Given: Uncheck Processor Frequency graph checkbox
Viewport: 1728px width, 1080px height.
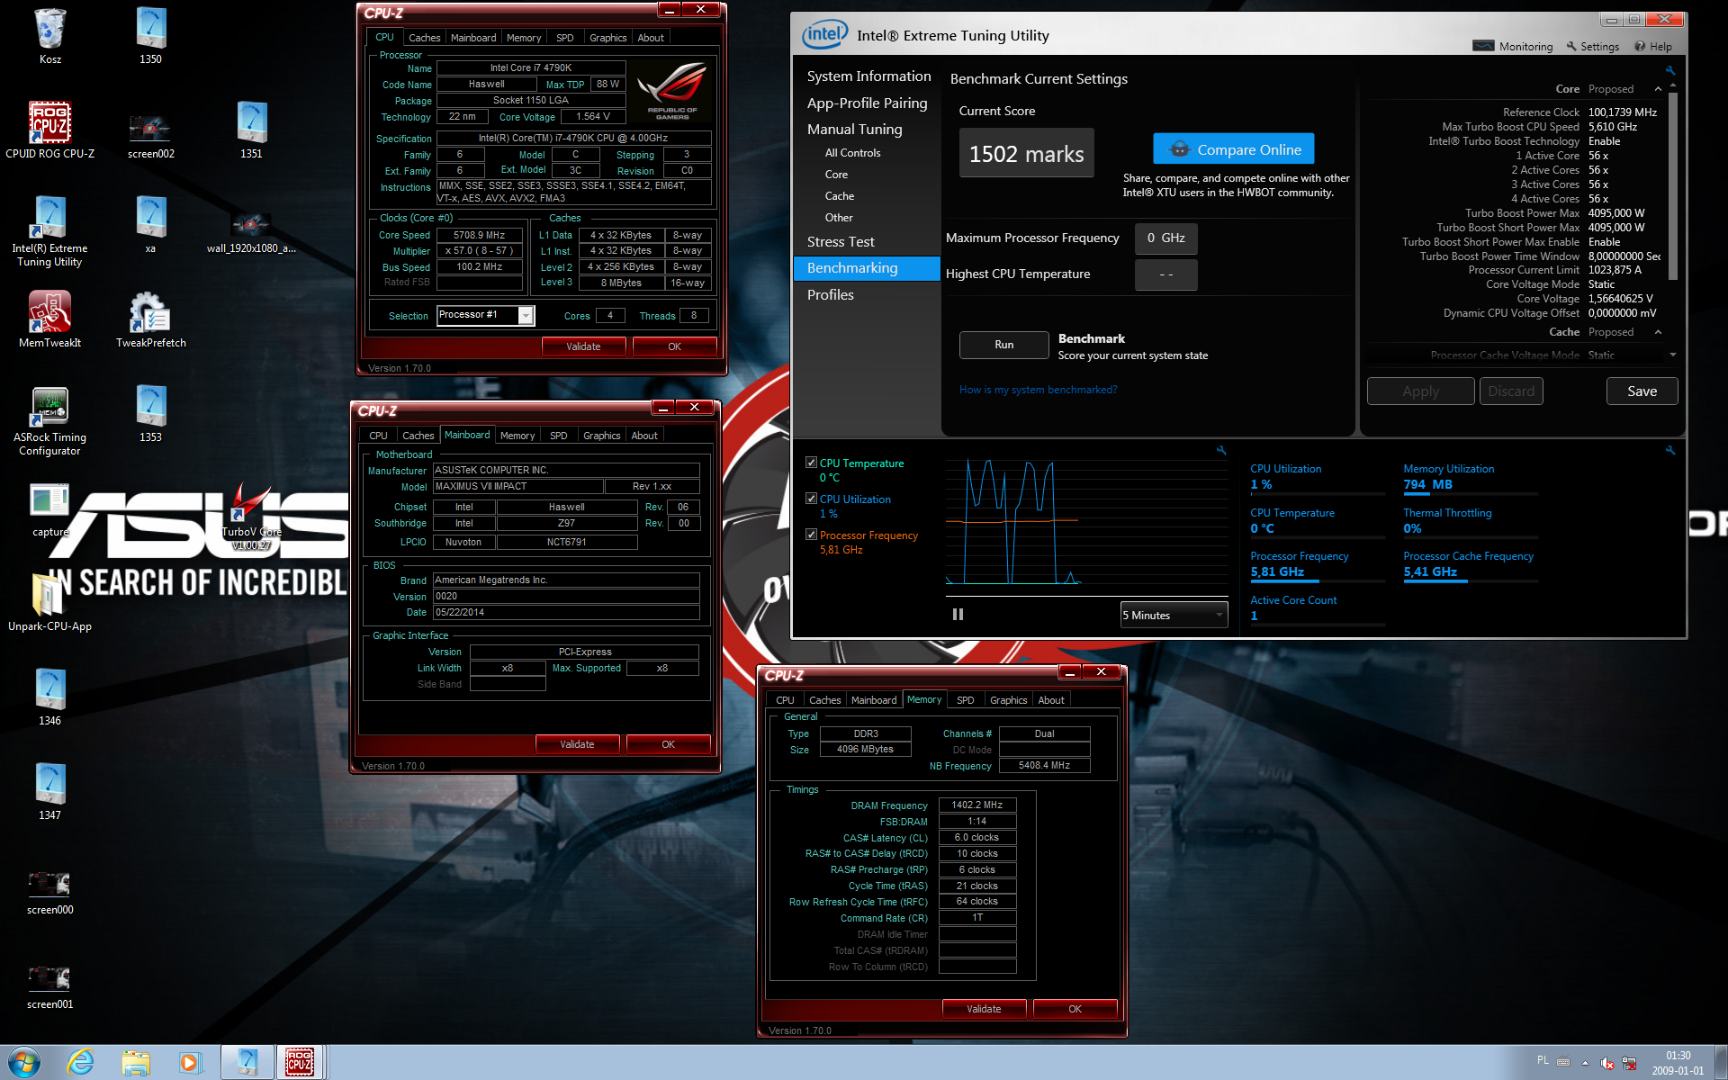Looking at the screenshot, I should click(x=811, y=534).
